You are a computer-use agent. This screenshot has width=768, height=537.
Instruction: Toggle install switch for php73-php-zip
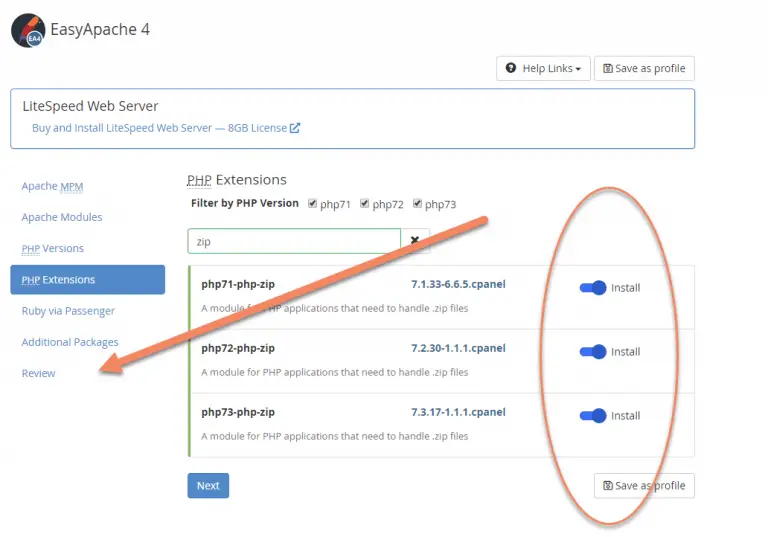point(593,416)
